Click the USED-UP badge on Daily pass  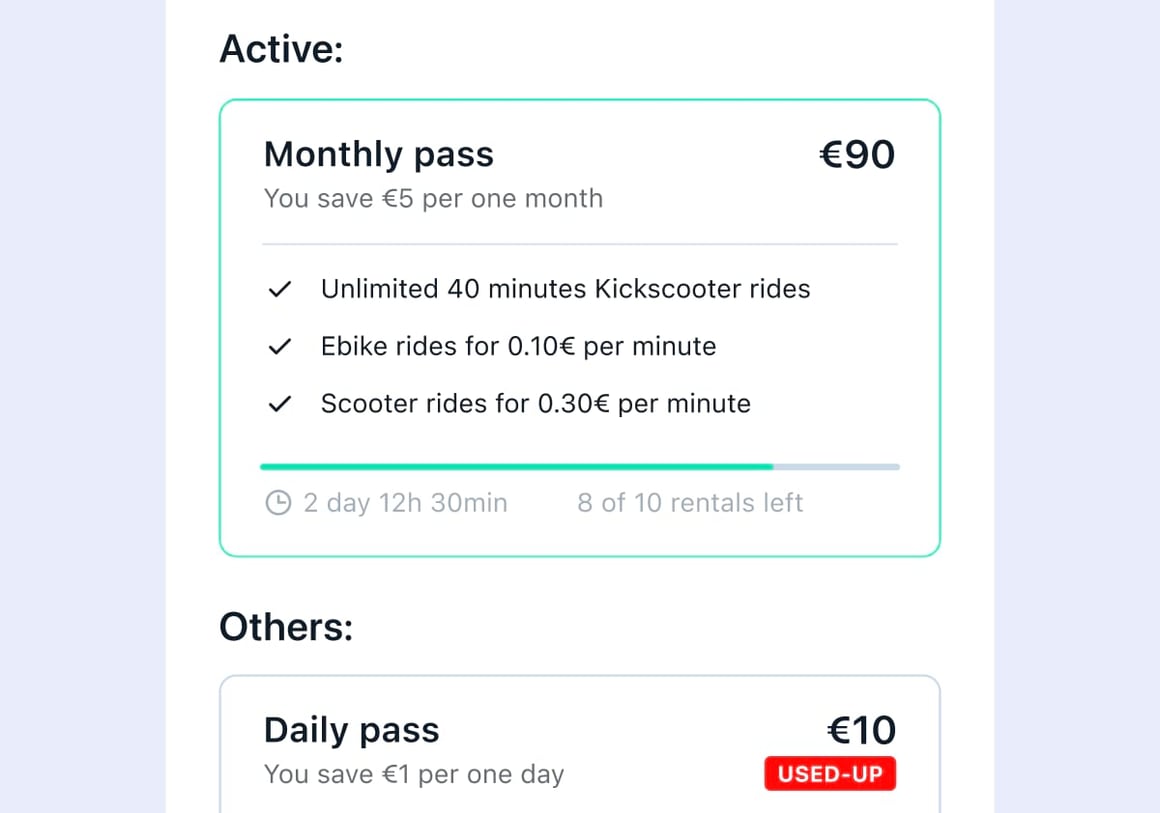pos(830,773)
